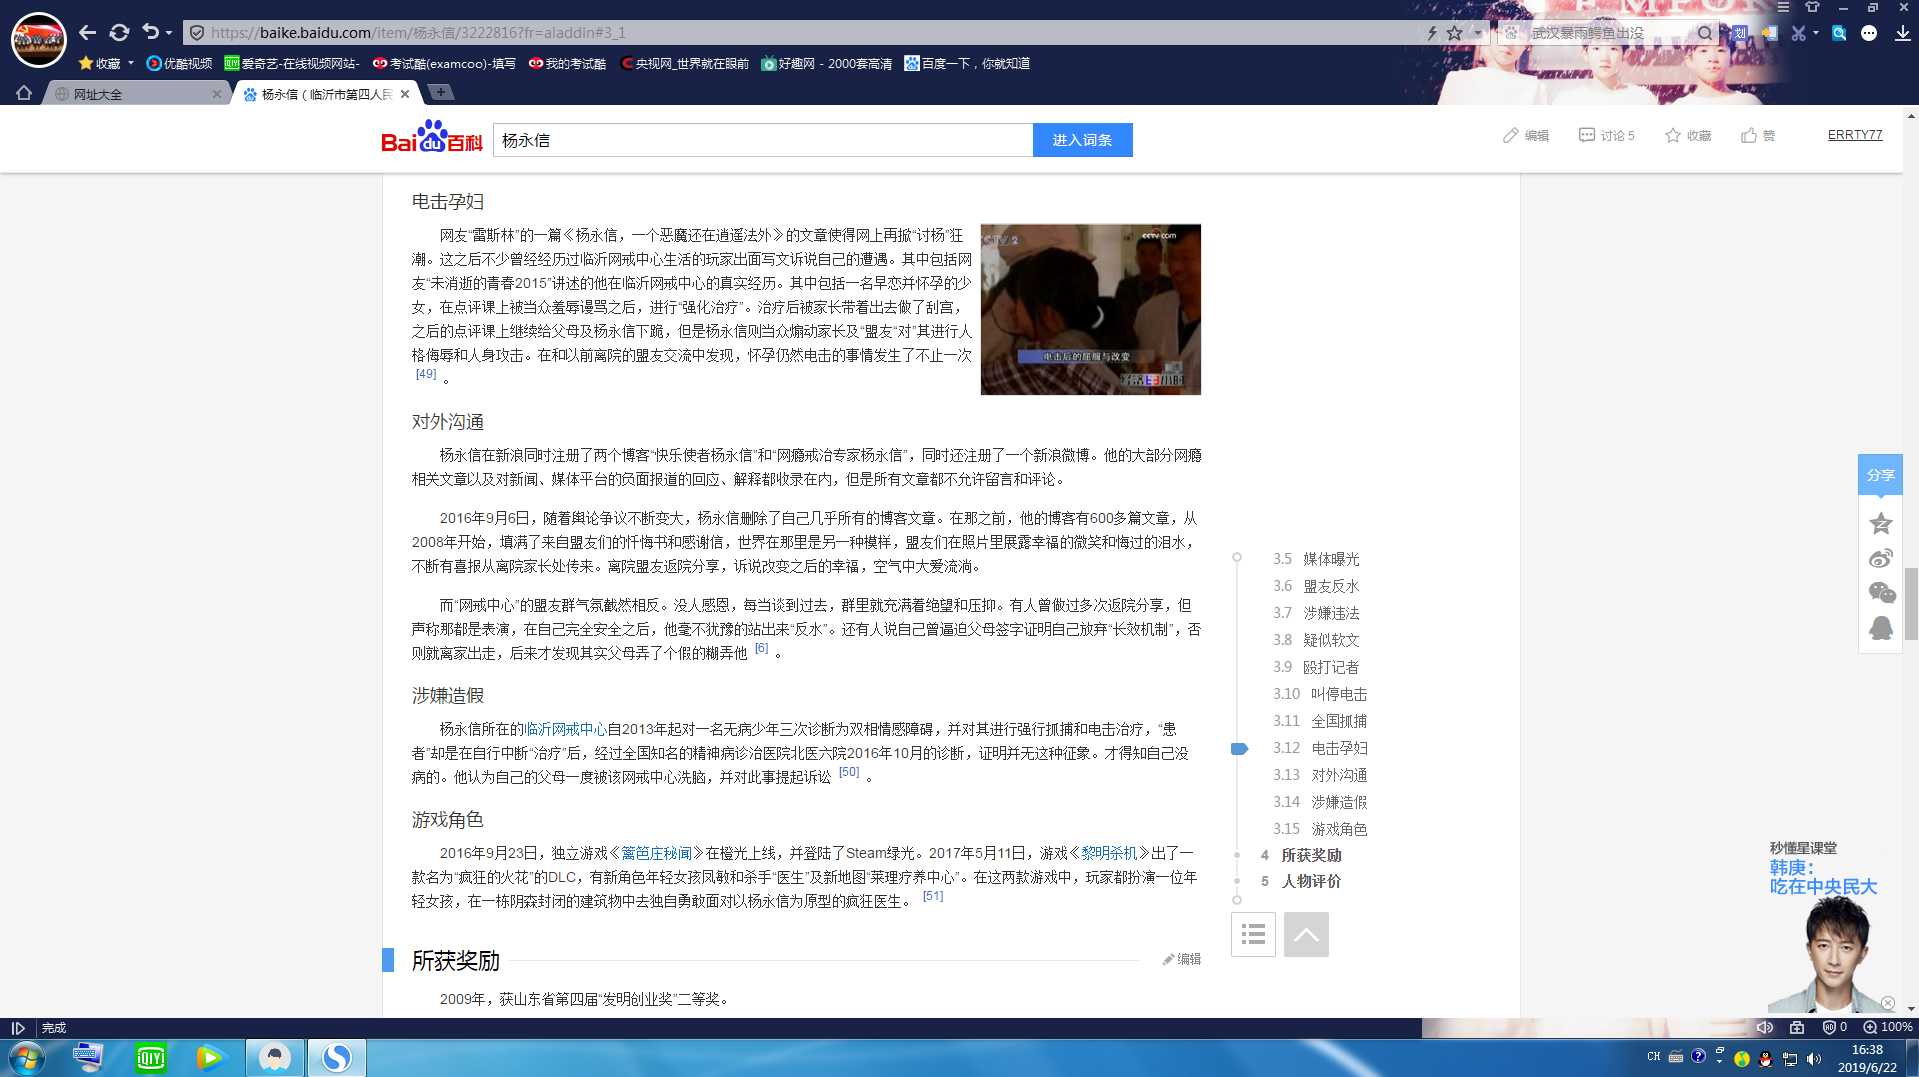This screenshot has width=1919, height=1077.
Task: Open citation reference [49]
Action: (x=426, y=374)
